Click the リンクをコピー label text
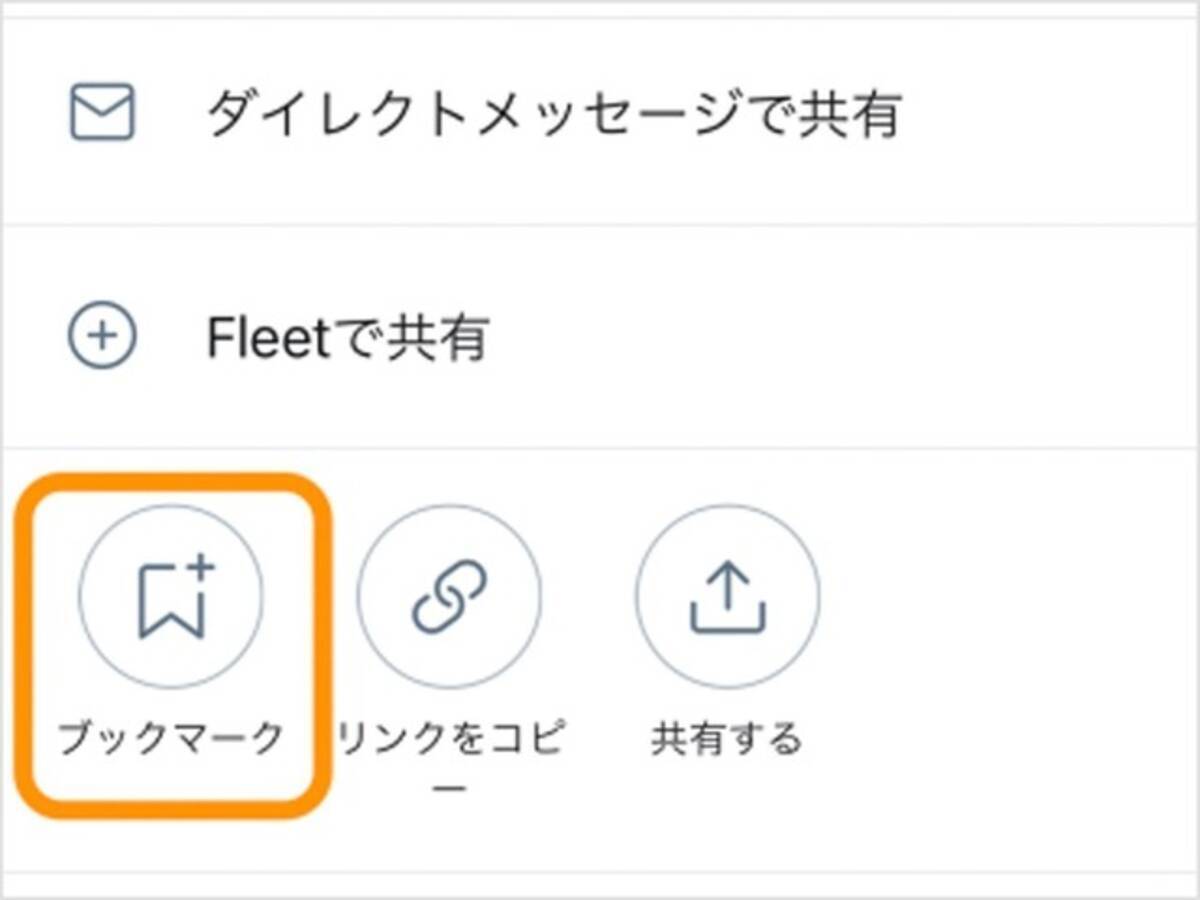Screen dimensions: 1200x900 (x=452, y=740)
